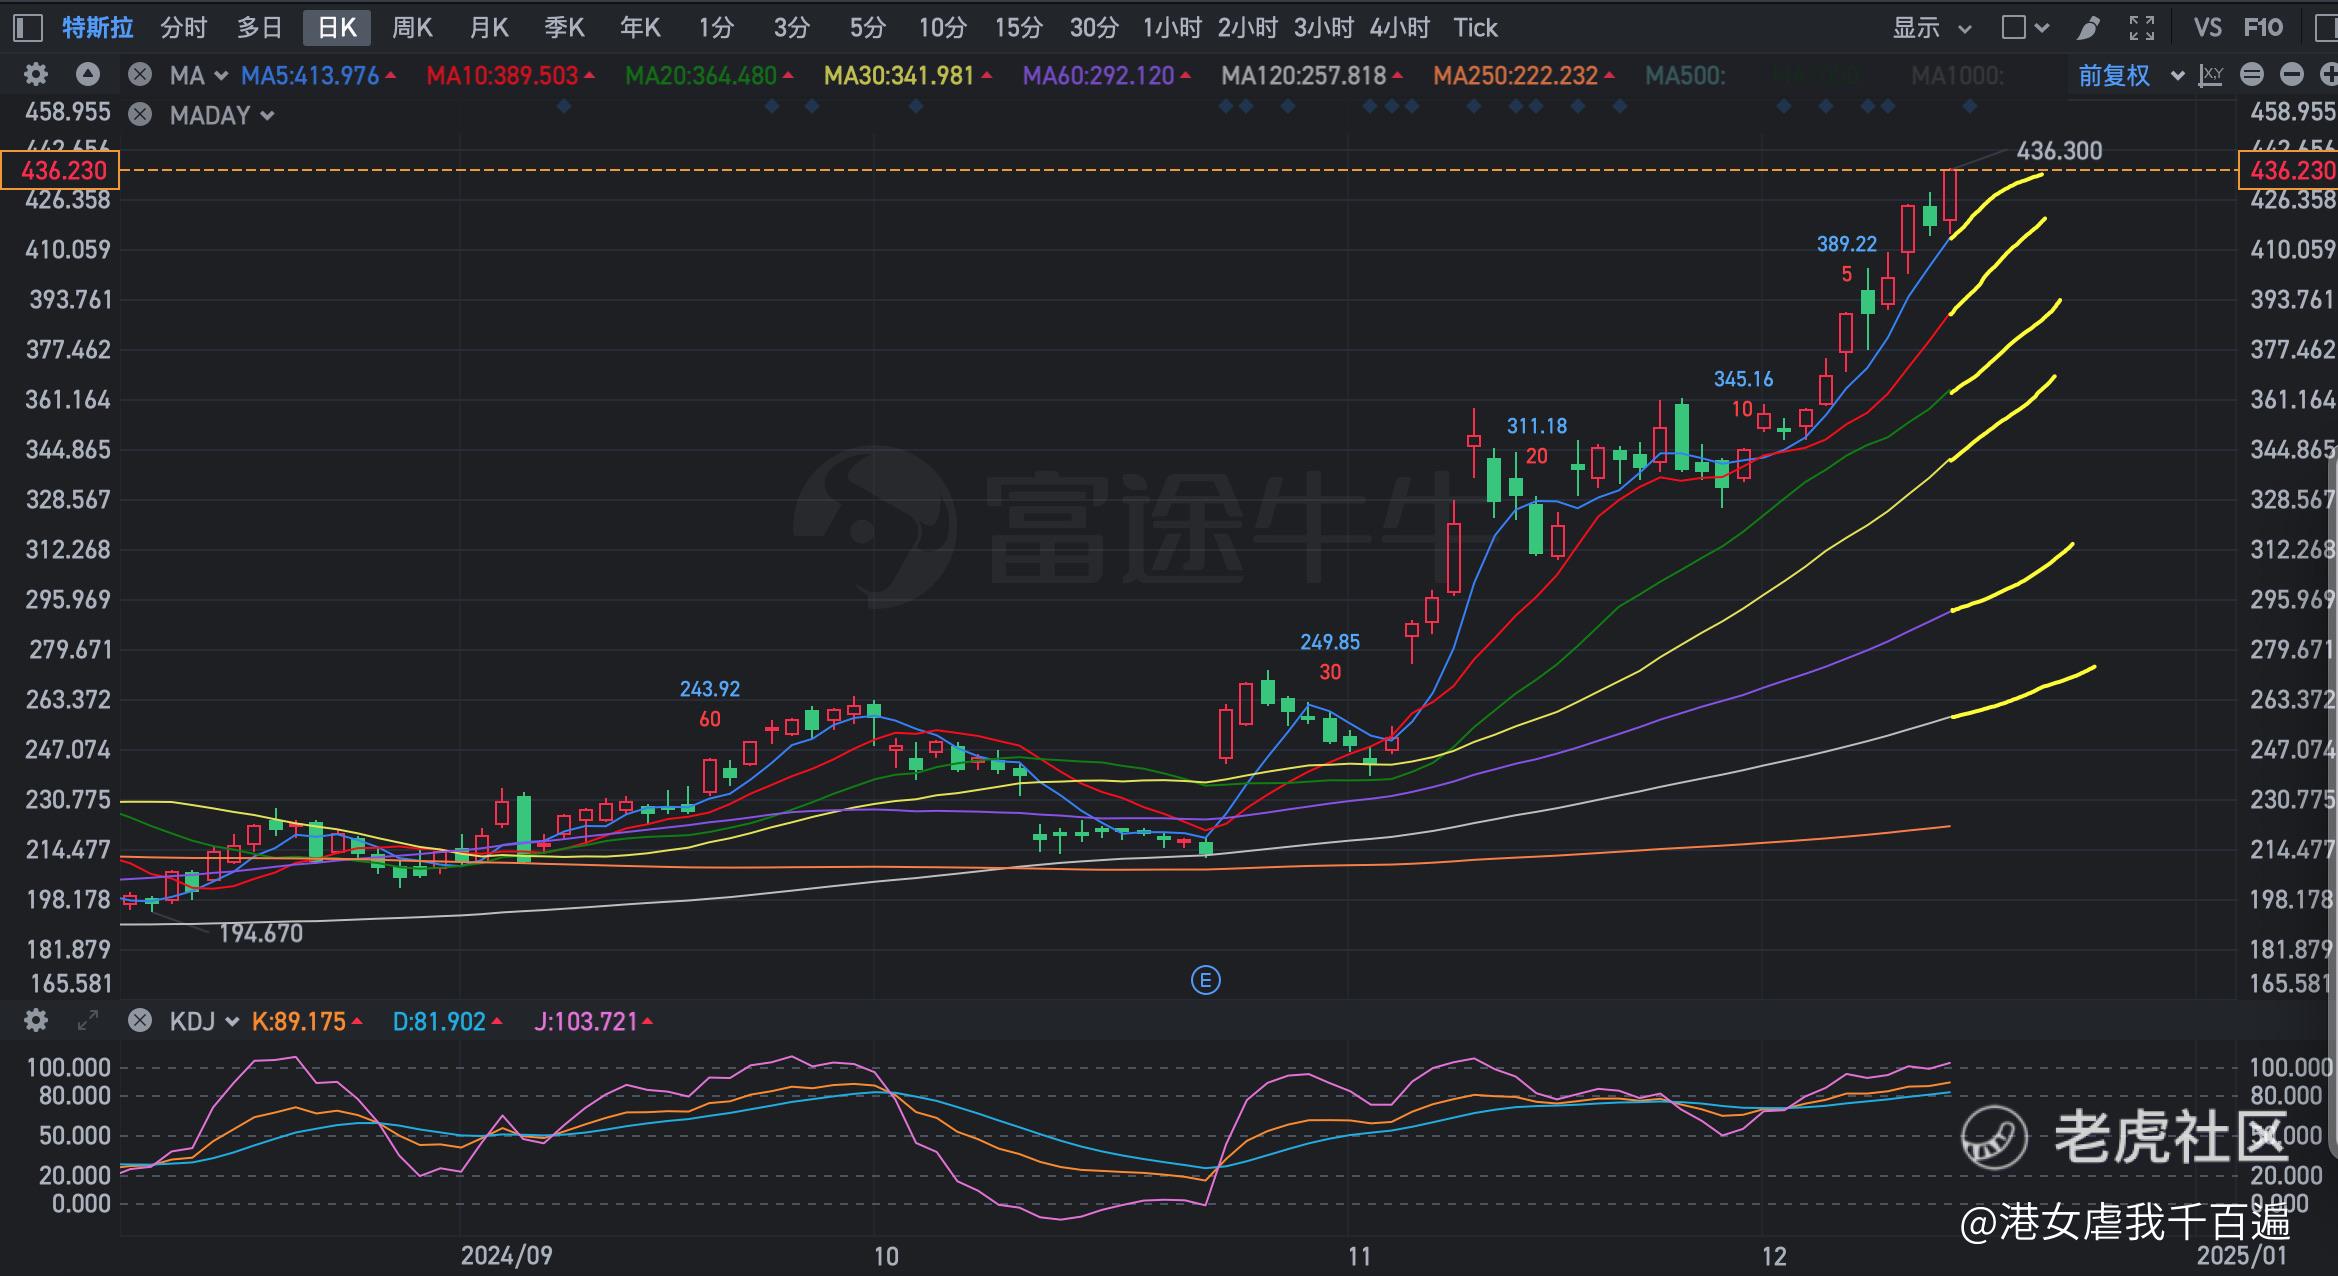The height and width of the screenshot is (1276, 2338).
Task: Open MA indicator settings gear
Action: 36,75
